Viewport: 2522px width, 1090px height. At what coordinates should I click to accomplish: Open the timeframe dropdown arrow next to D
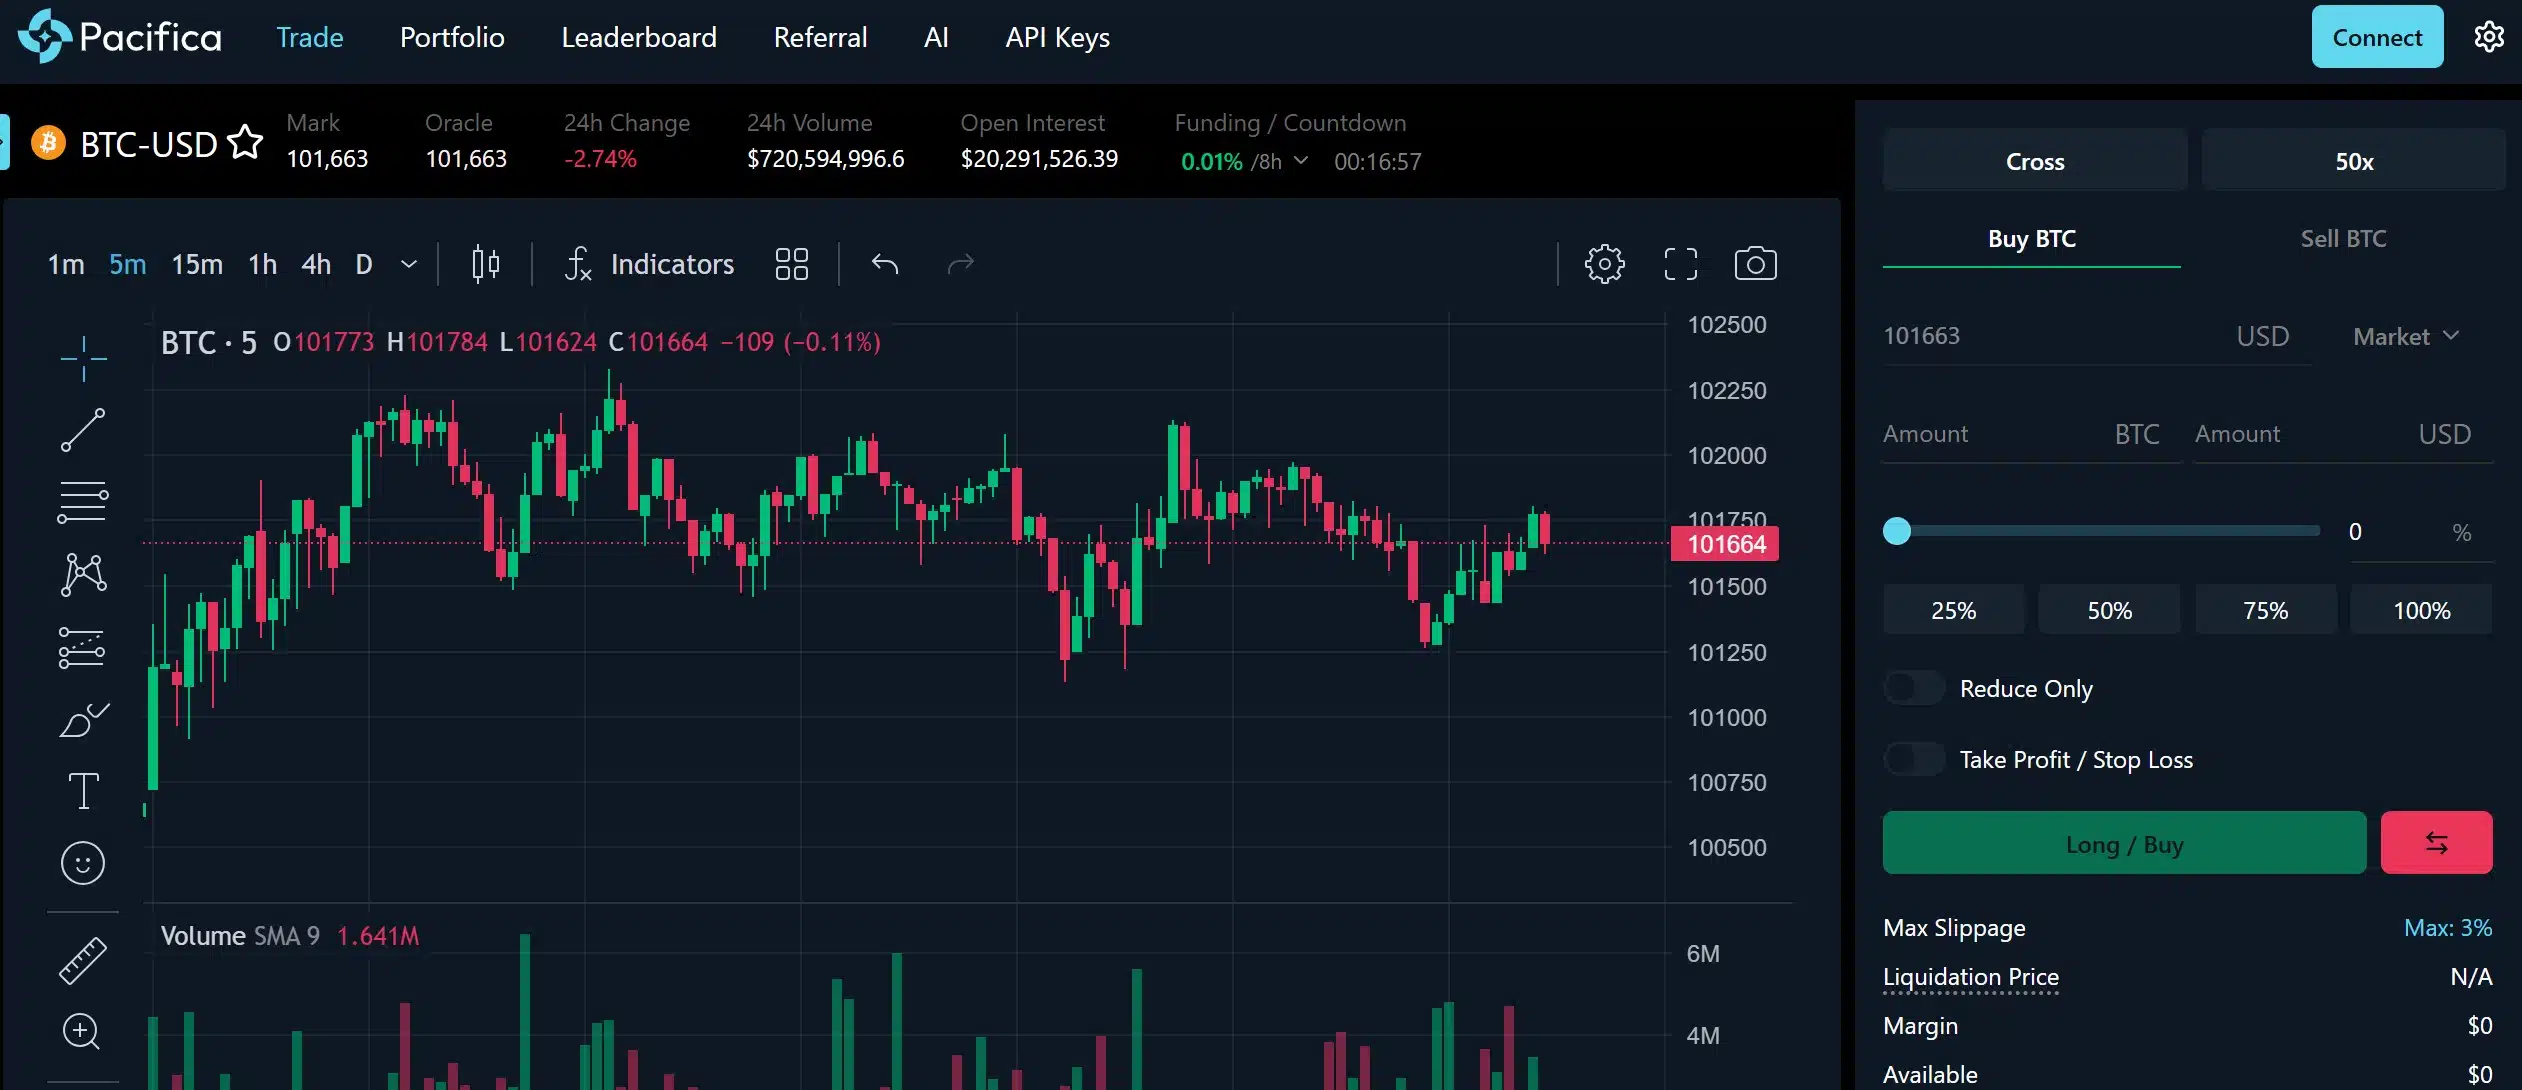[408, 263]
